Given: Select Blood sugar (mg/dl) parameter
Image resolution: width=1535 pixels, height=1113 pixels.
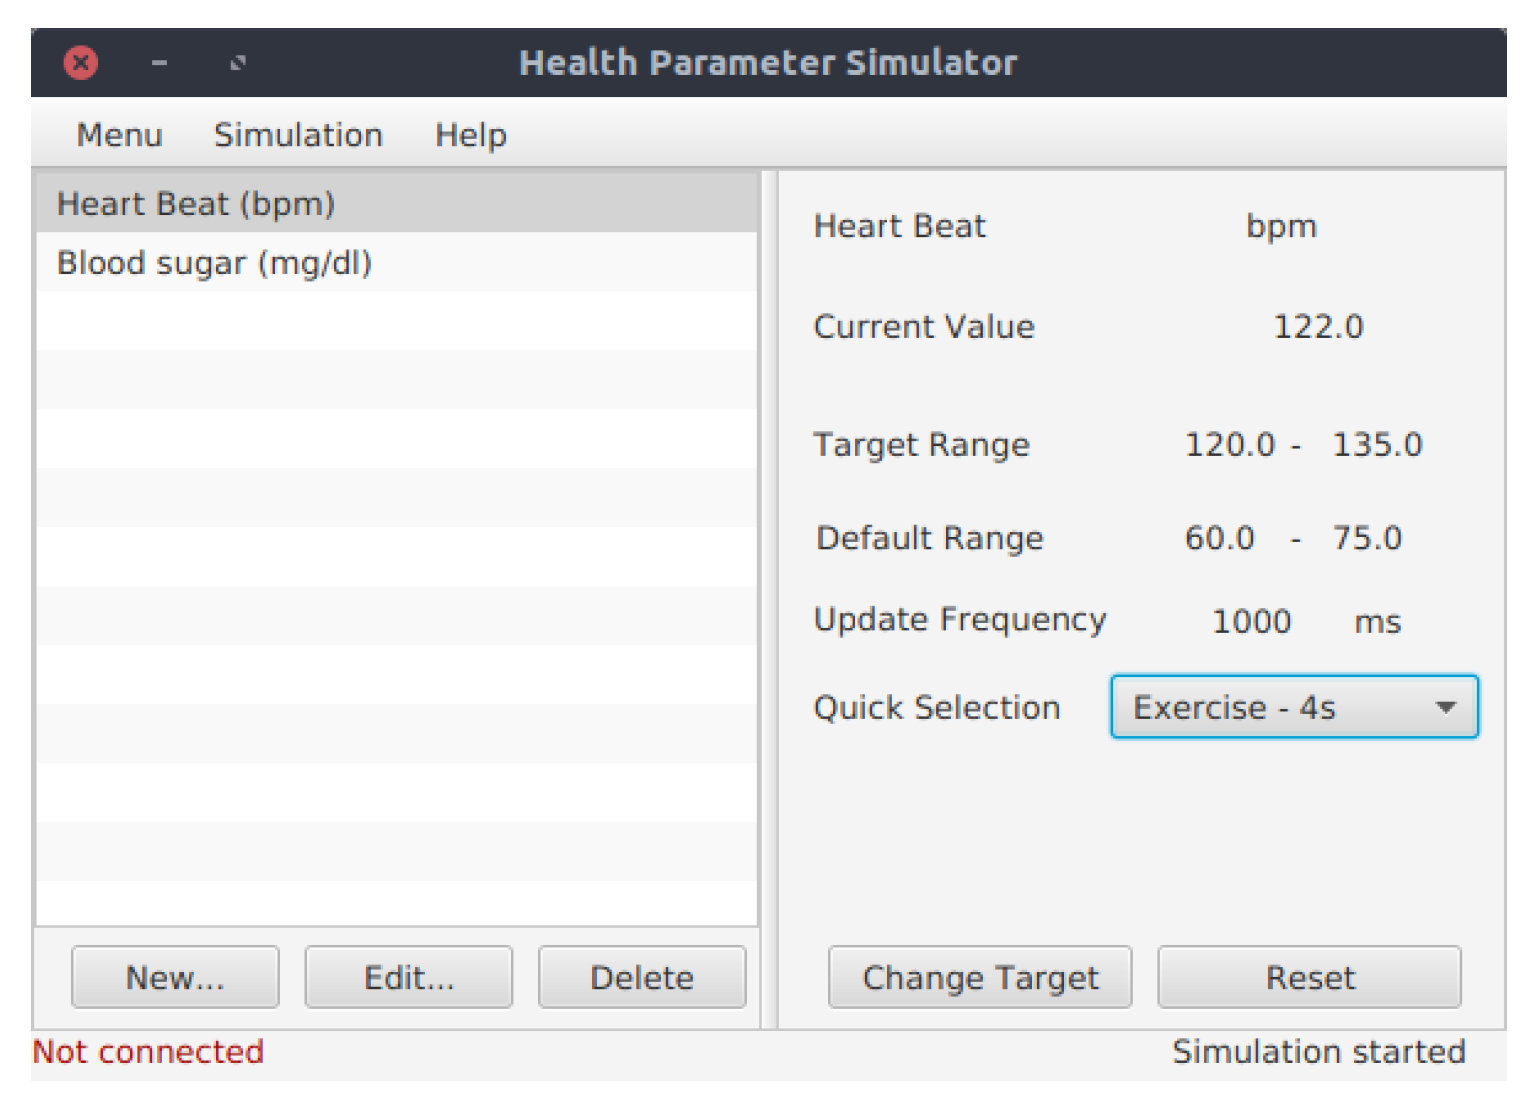Looking at the screenshot, I should 214,263.
